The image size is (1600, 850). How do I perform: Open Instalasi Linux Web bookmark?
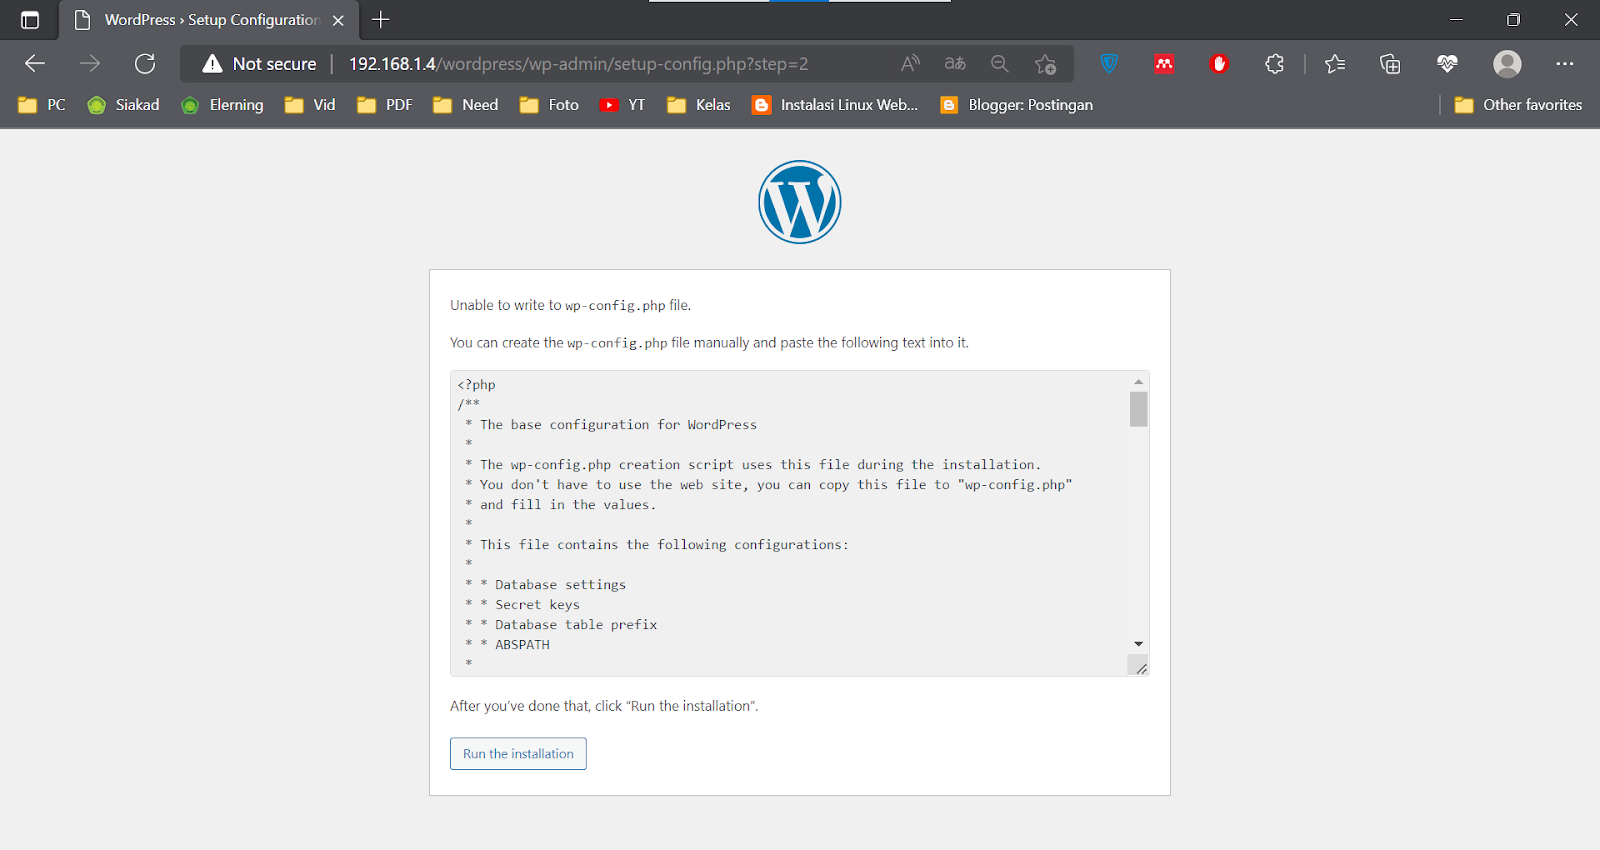pyautogui.click(x=835, y=105)
